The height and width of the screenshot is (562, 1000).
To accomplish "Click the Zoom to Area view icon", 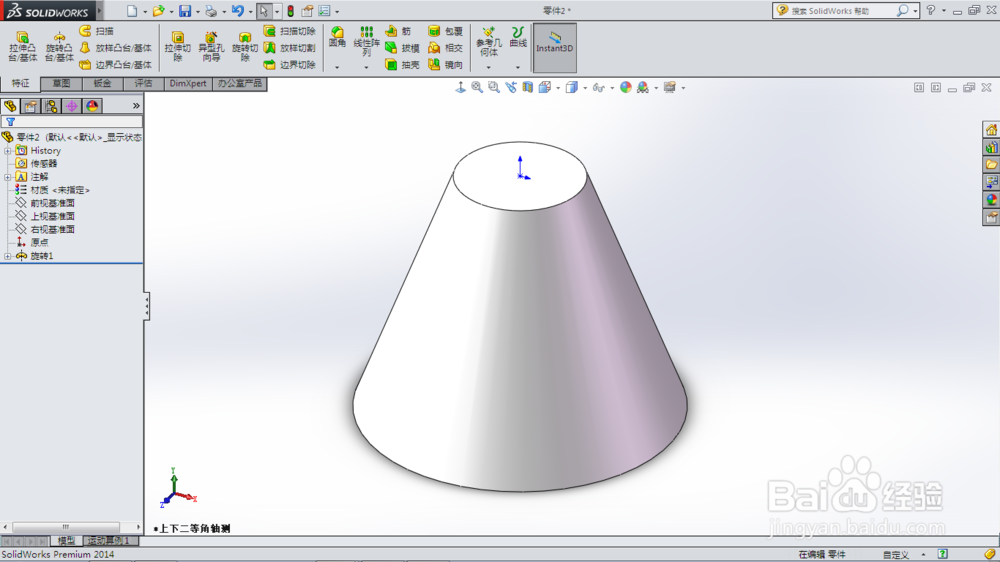I will point(494,87).
